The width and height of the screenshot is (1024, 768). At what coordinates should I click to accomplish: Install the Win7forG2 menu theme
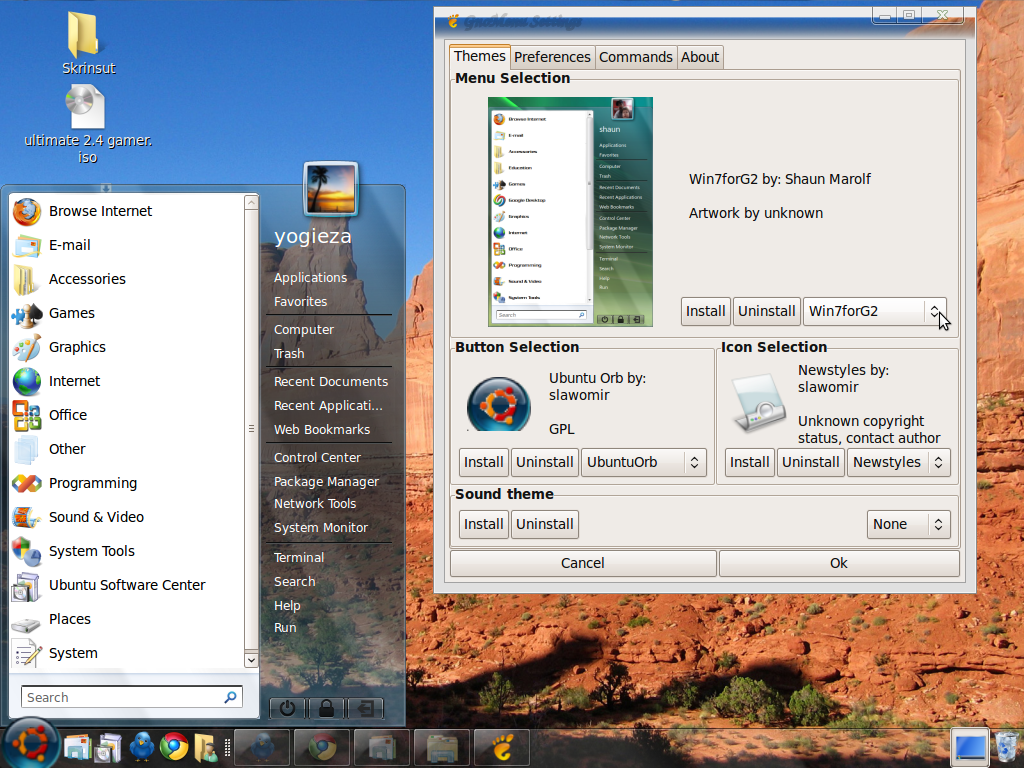(705, 311)
